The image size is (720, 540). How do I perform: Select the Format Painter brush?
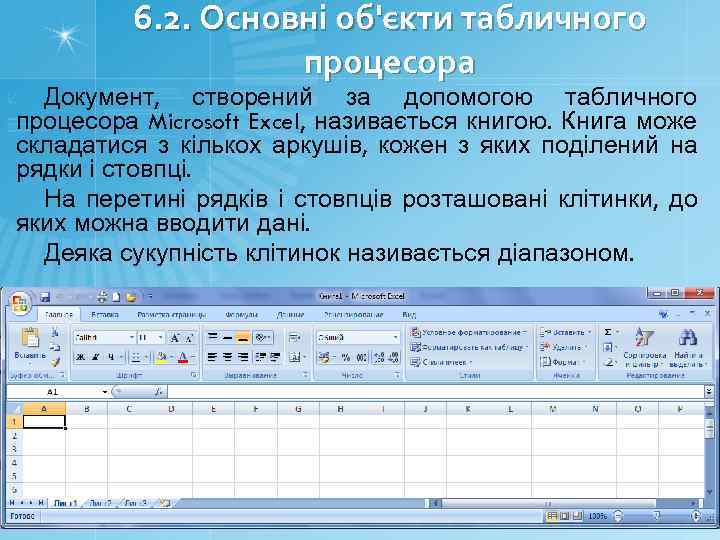tap(55, 362)
